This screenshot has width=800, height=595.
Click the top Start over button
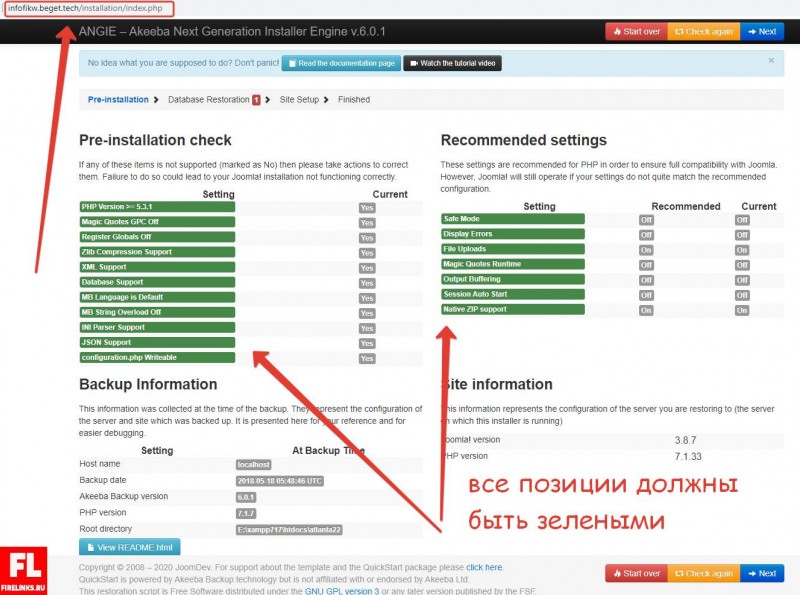click(x=636, y=32)
